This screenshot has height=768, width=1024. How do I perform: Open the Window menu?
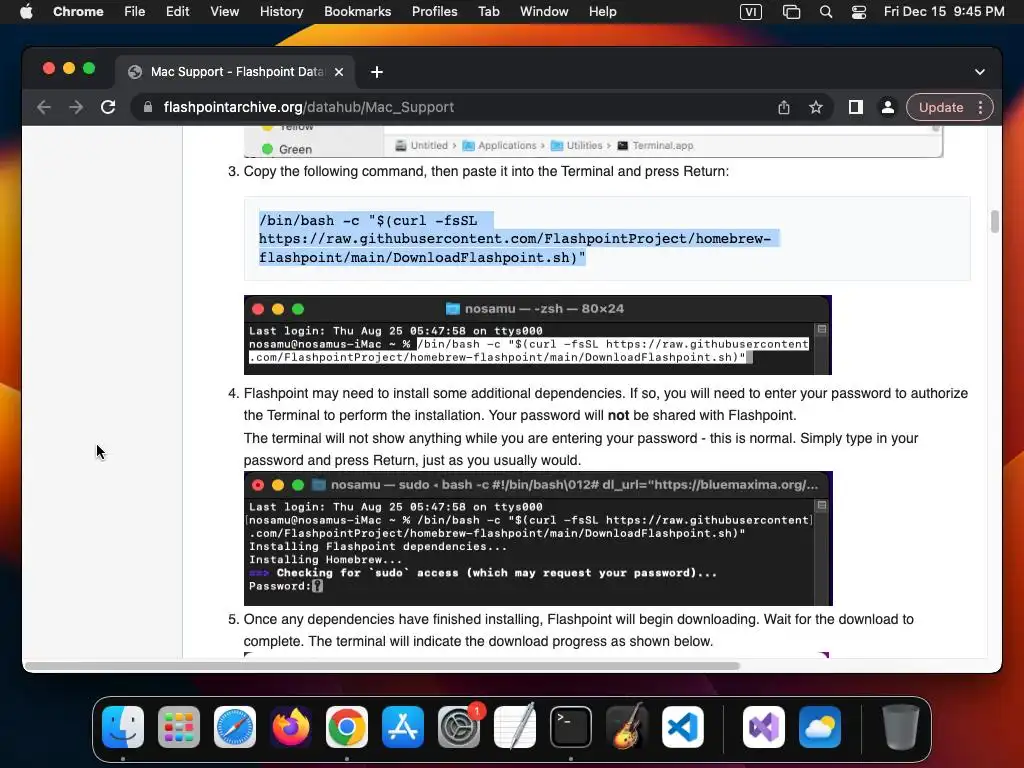pyautogui.click(x=544, y=12)
